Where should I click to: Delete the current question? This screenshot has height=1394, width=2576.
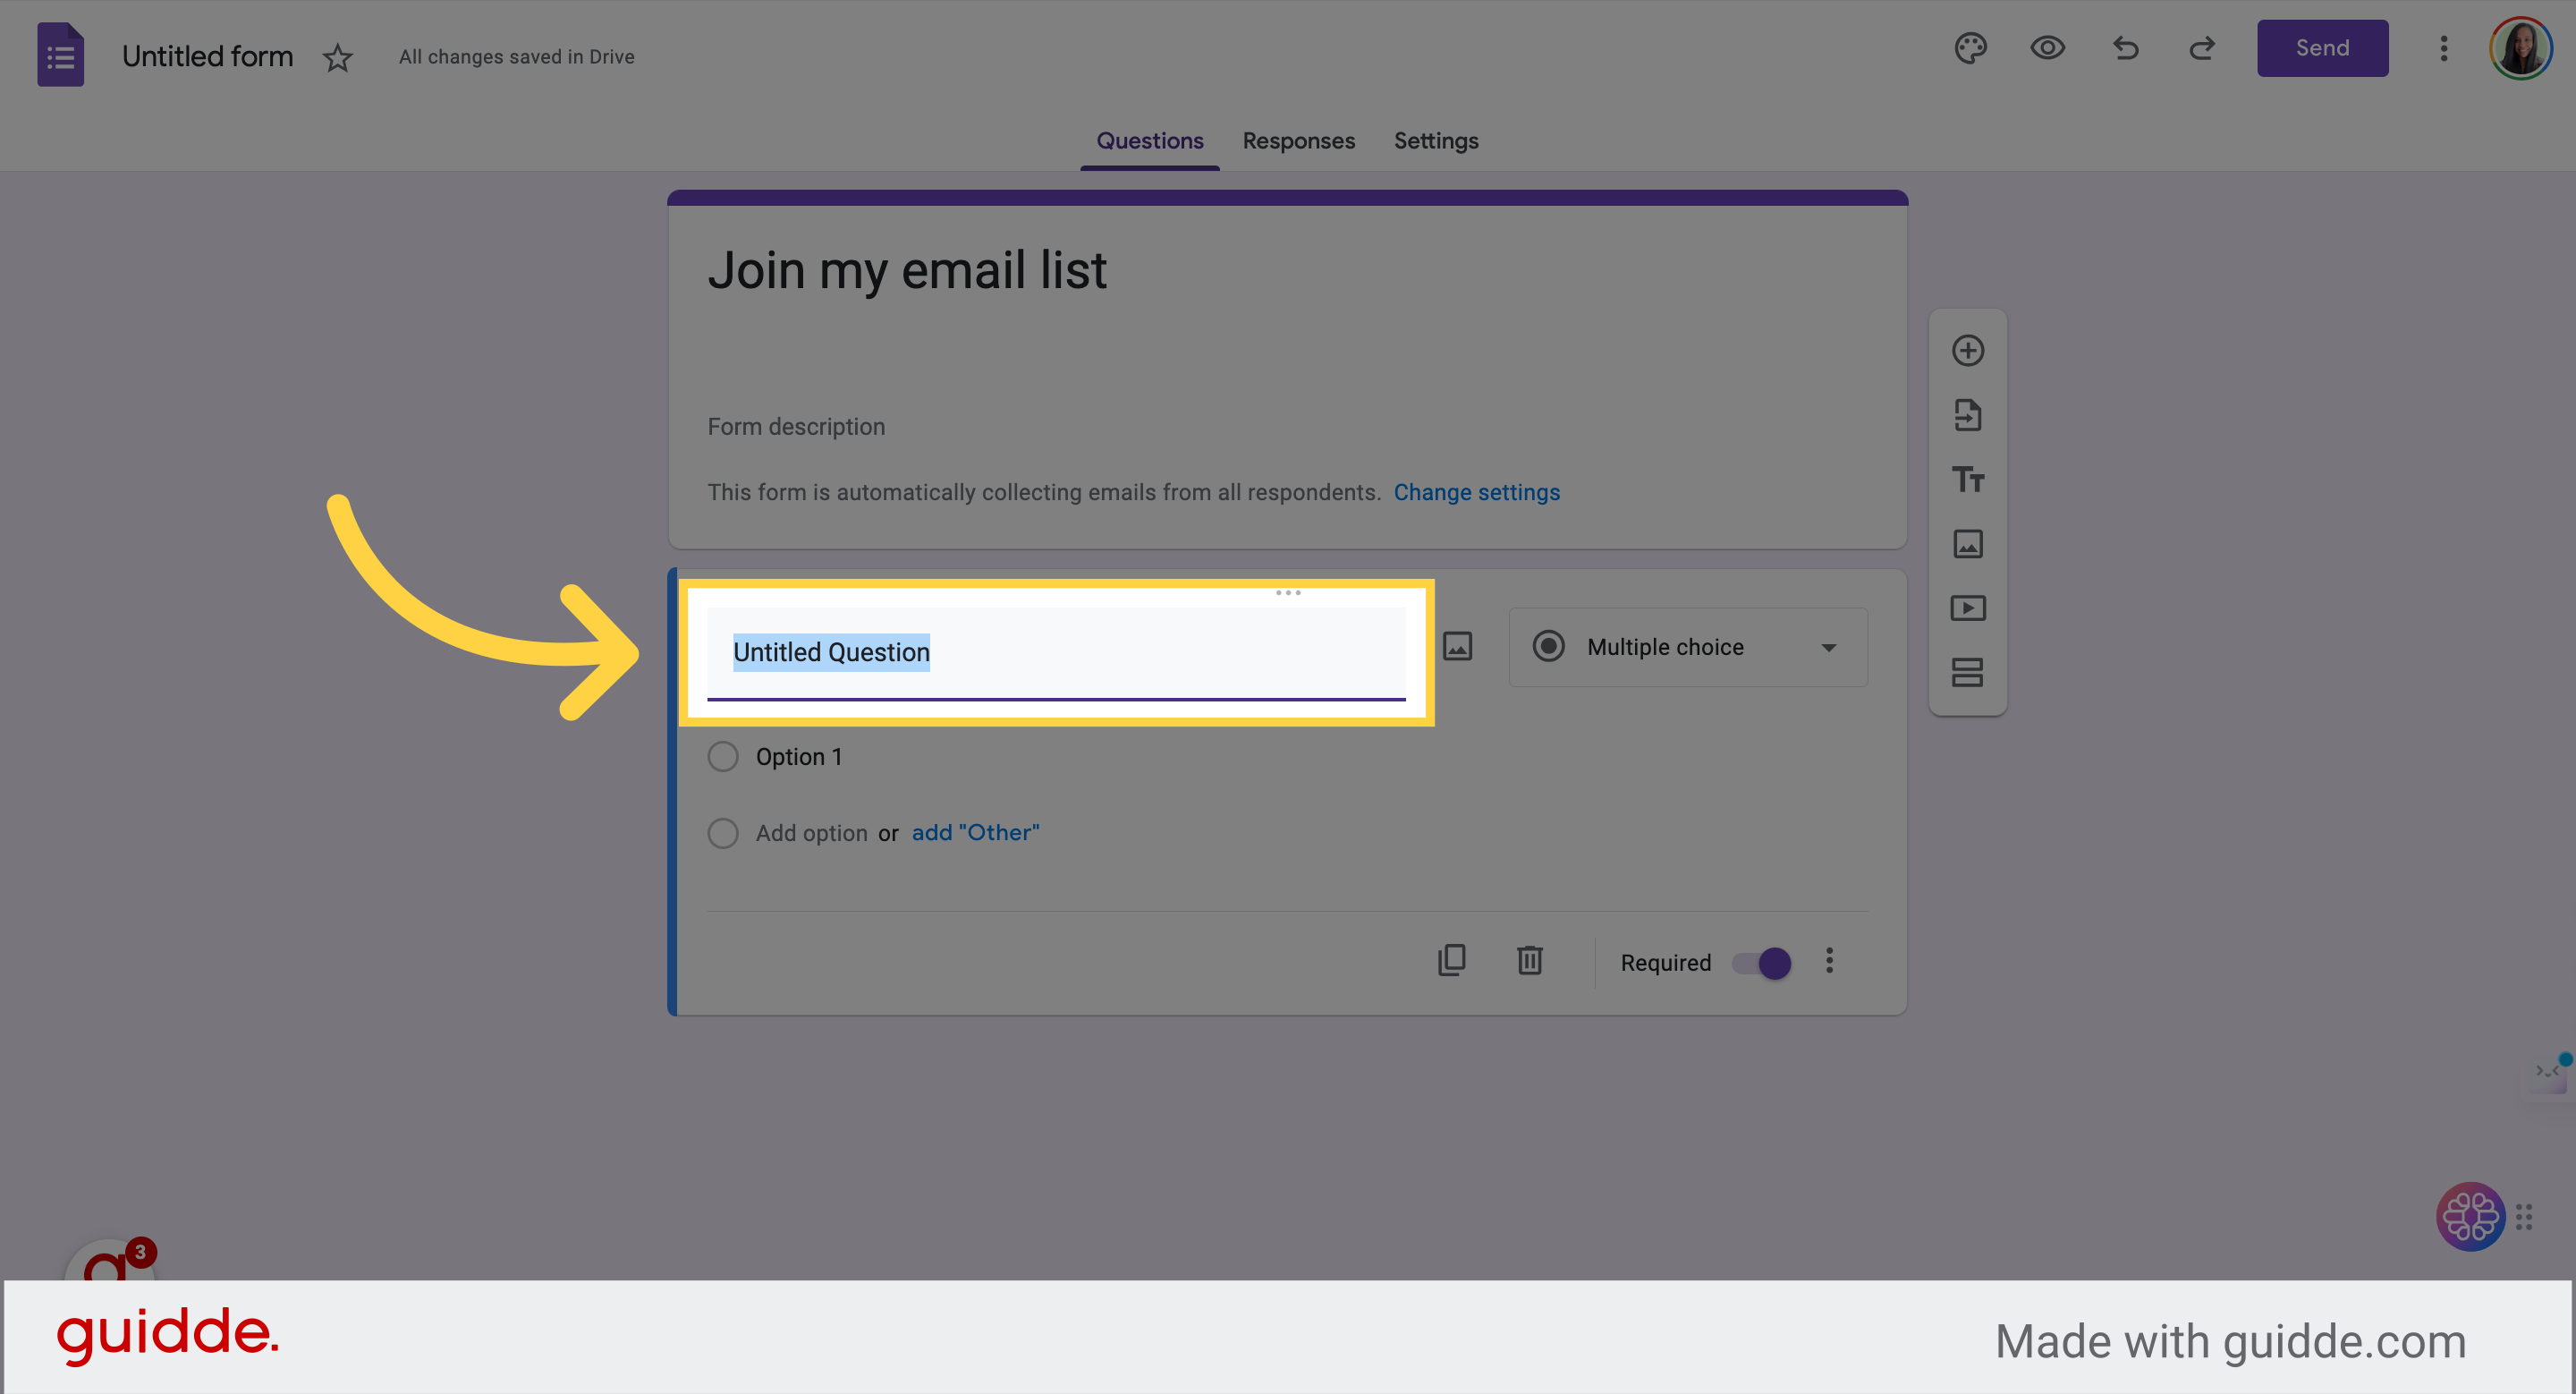1529,960
